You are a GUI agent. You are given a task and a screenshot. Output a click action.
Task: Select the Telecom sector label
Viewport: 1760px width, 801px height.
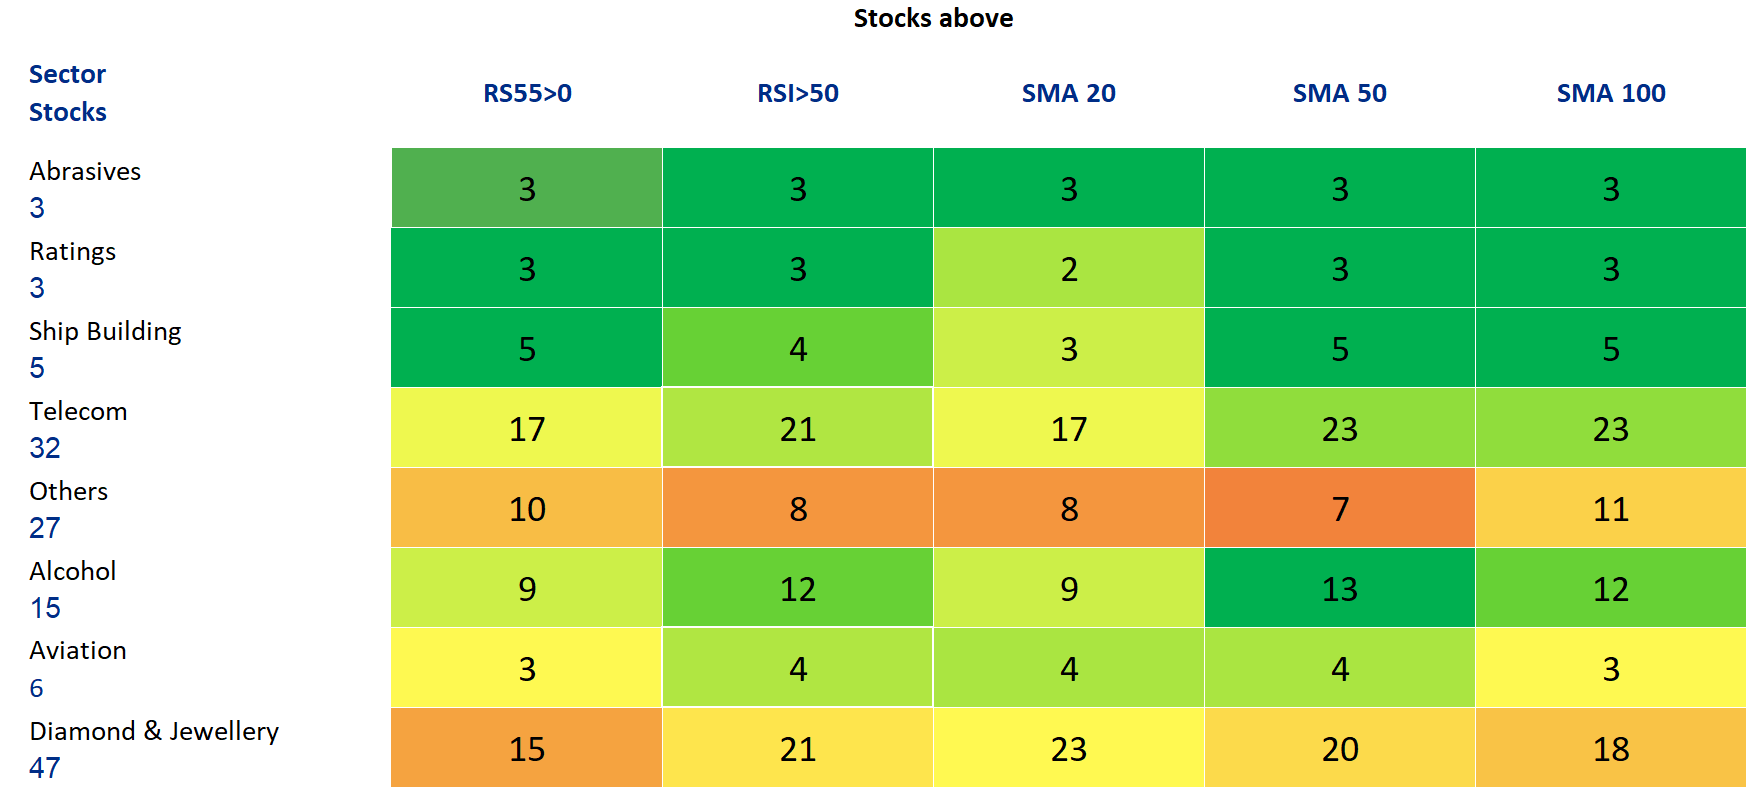[78, 411]
